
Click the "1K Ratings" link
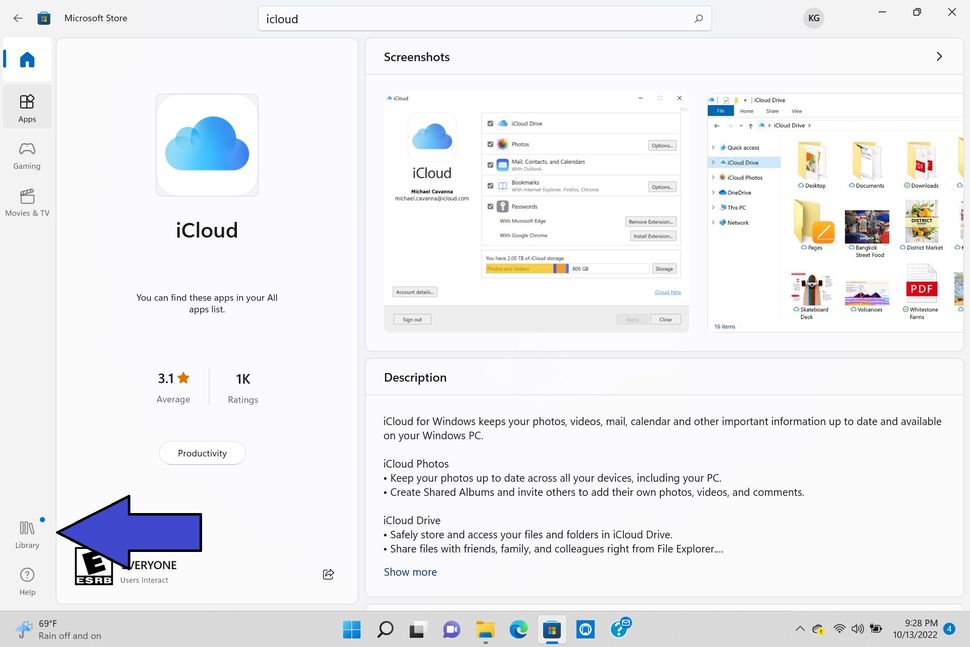click(x=242, y=387)
